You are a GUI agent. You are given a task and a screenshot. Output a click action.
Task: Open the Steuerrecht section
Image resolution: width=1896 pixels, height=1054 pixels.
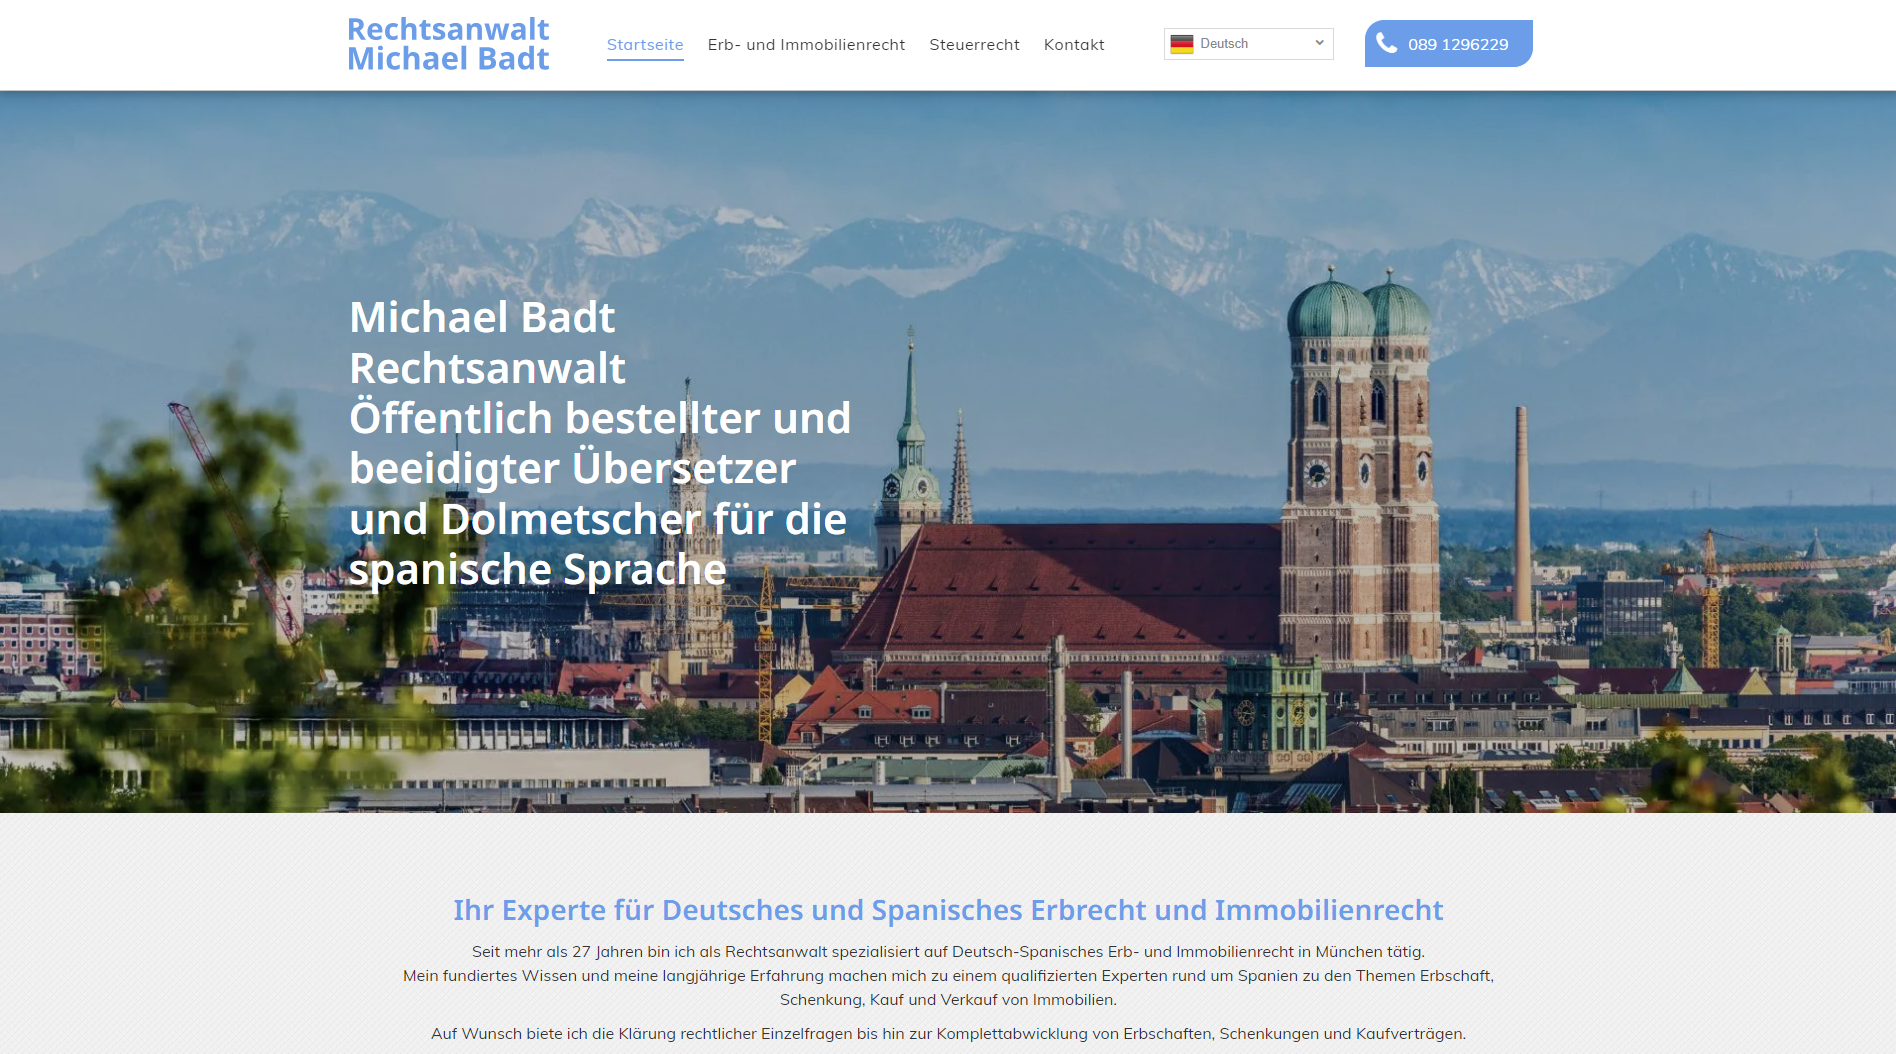[x=975, y=44]
